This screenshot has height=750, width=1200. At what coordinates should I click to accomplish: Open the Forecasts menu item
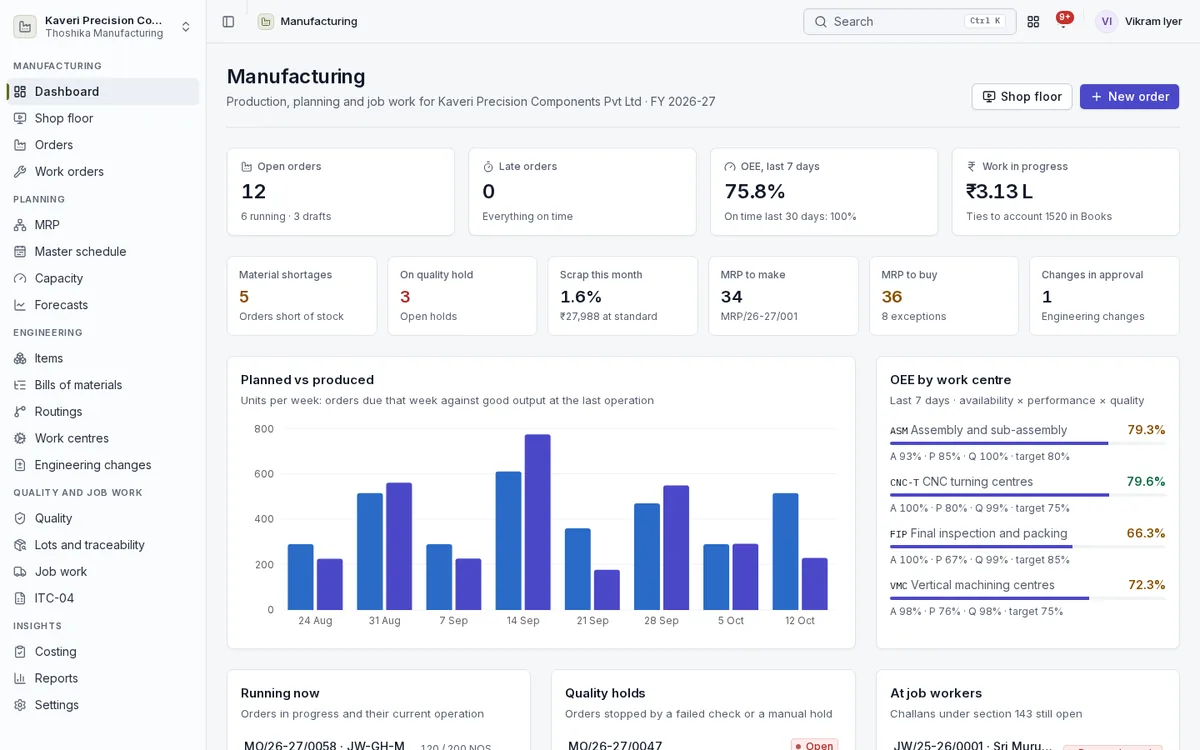[x=103, y=305]
